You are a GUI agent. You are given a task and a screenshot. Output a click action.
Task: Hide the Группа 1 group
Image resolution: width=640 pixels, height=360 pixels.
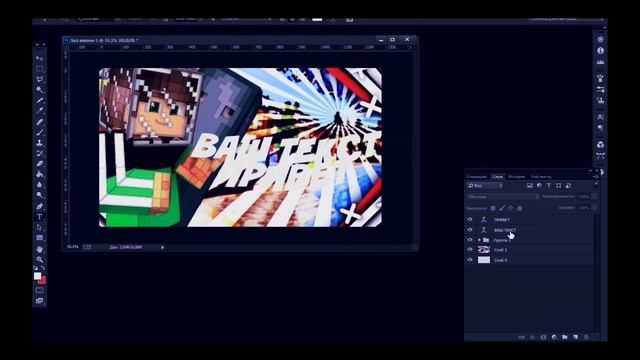point(470,240)
